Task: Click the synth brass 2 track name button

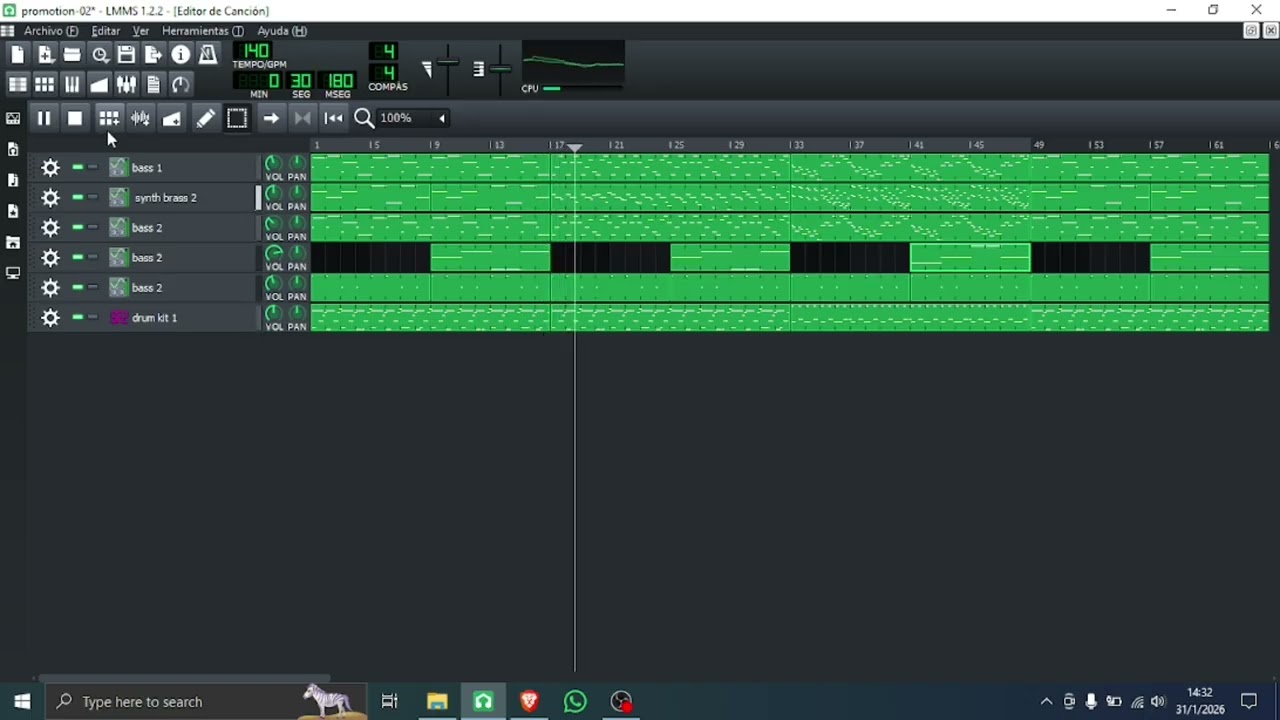Action: tap(180, 198)
